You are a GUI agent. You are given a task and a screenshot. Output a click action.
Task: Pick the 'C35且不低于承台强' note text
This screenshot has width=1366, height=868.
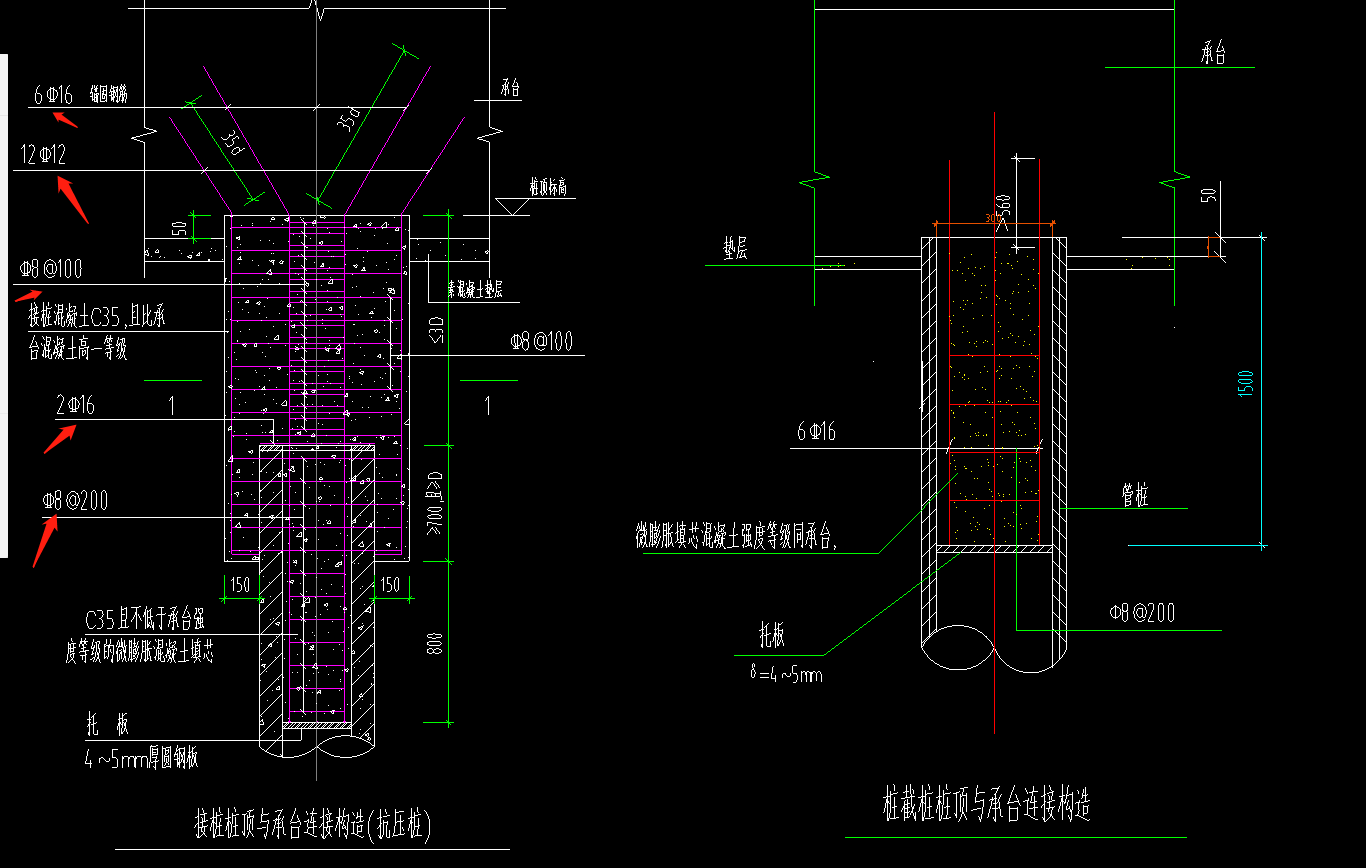(146, 621)
